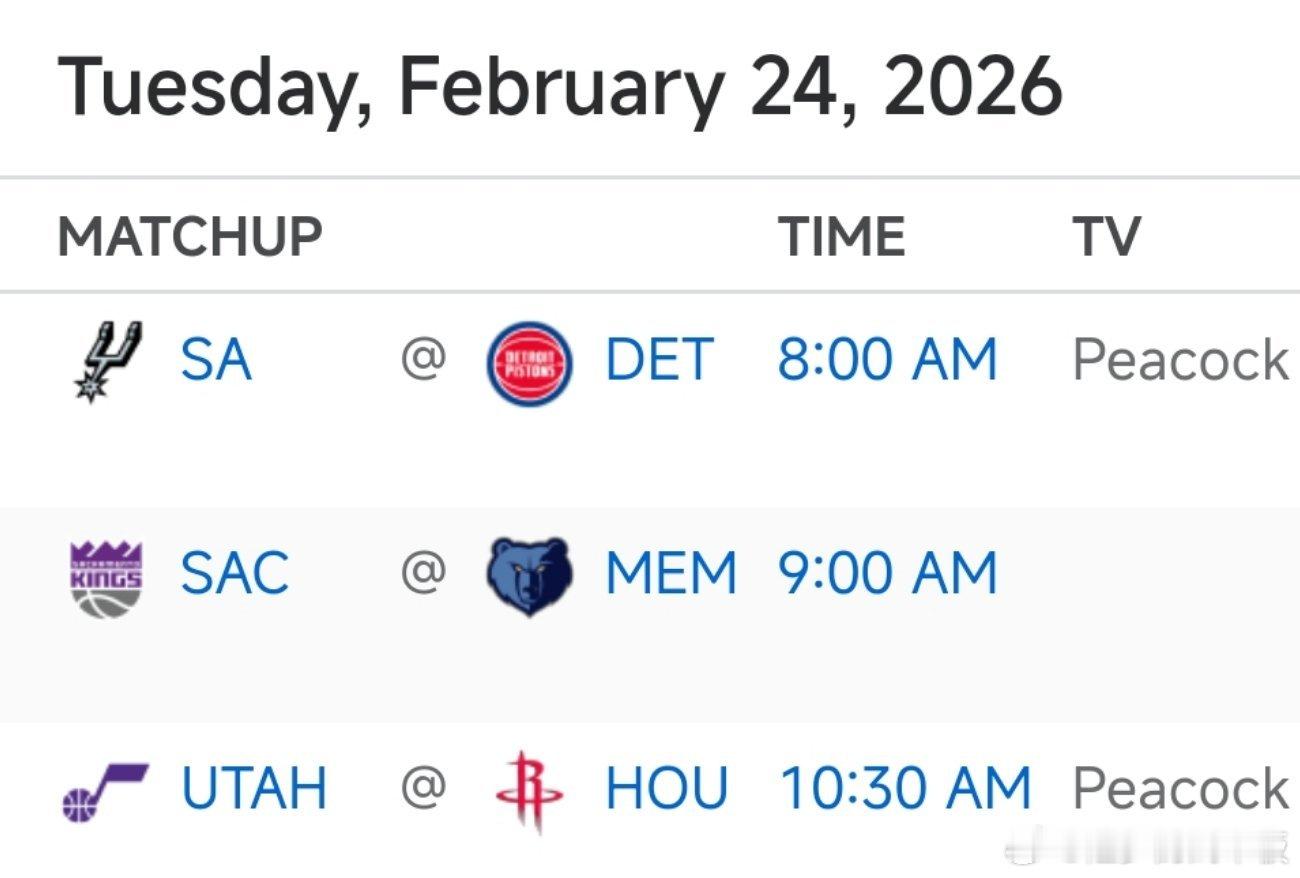Select the 8:00 AM game time link

pos(888,360)
